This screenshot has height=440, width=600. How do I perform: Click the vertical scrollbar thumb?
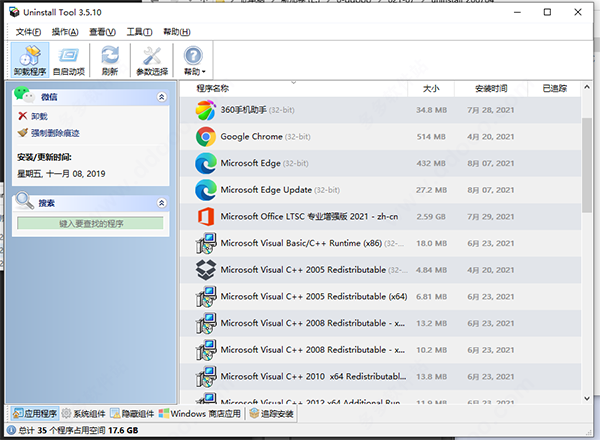coord(587,165)
